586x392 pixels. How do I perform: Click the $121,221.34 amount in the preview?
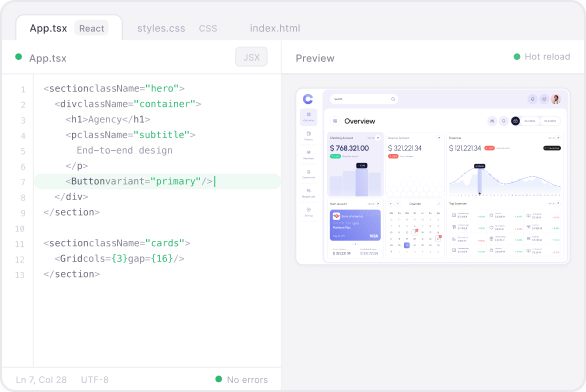coord(465,148)
